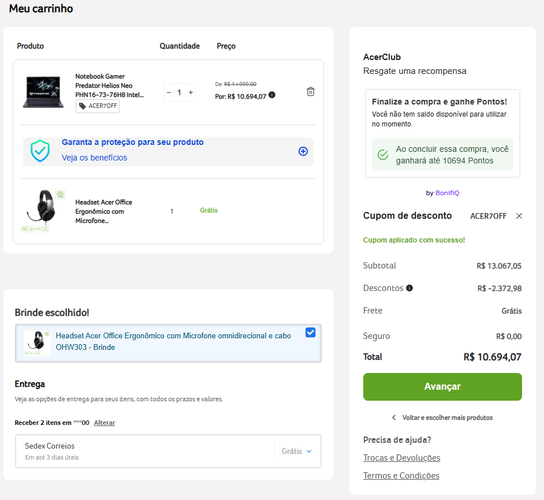Click the shield protection icon
The image size is (544, 500).
coord(40,151)
